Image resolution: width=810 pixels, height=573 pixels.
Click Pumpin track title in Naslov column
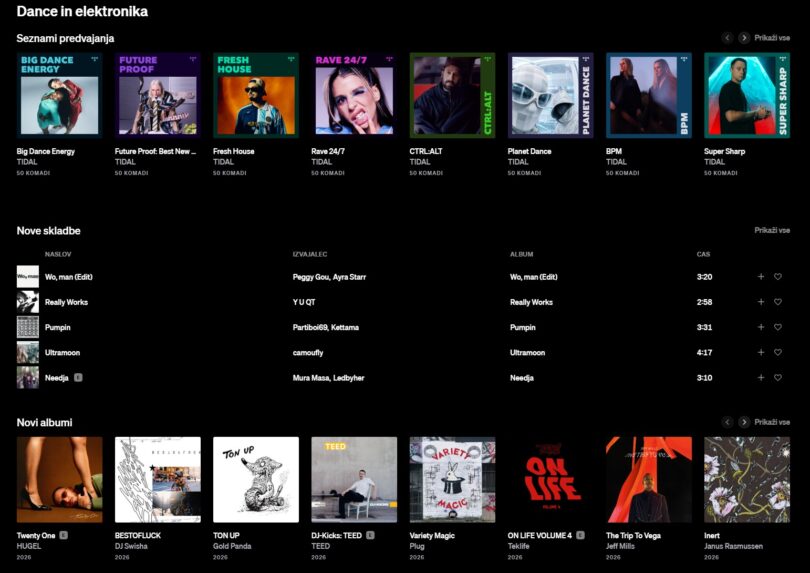click(x=57, y=327)
